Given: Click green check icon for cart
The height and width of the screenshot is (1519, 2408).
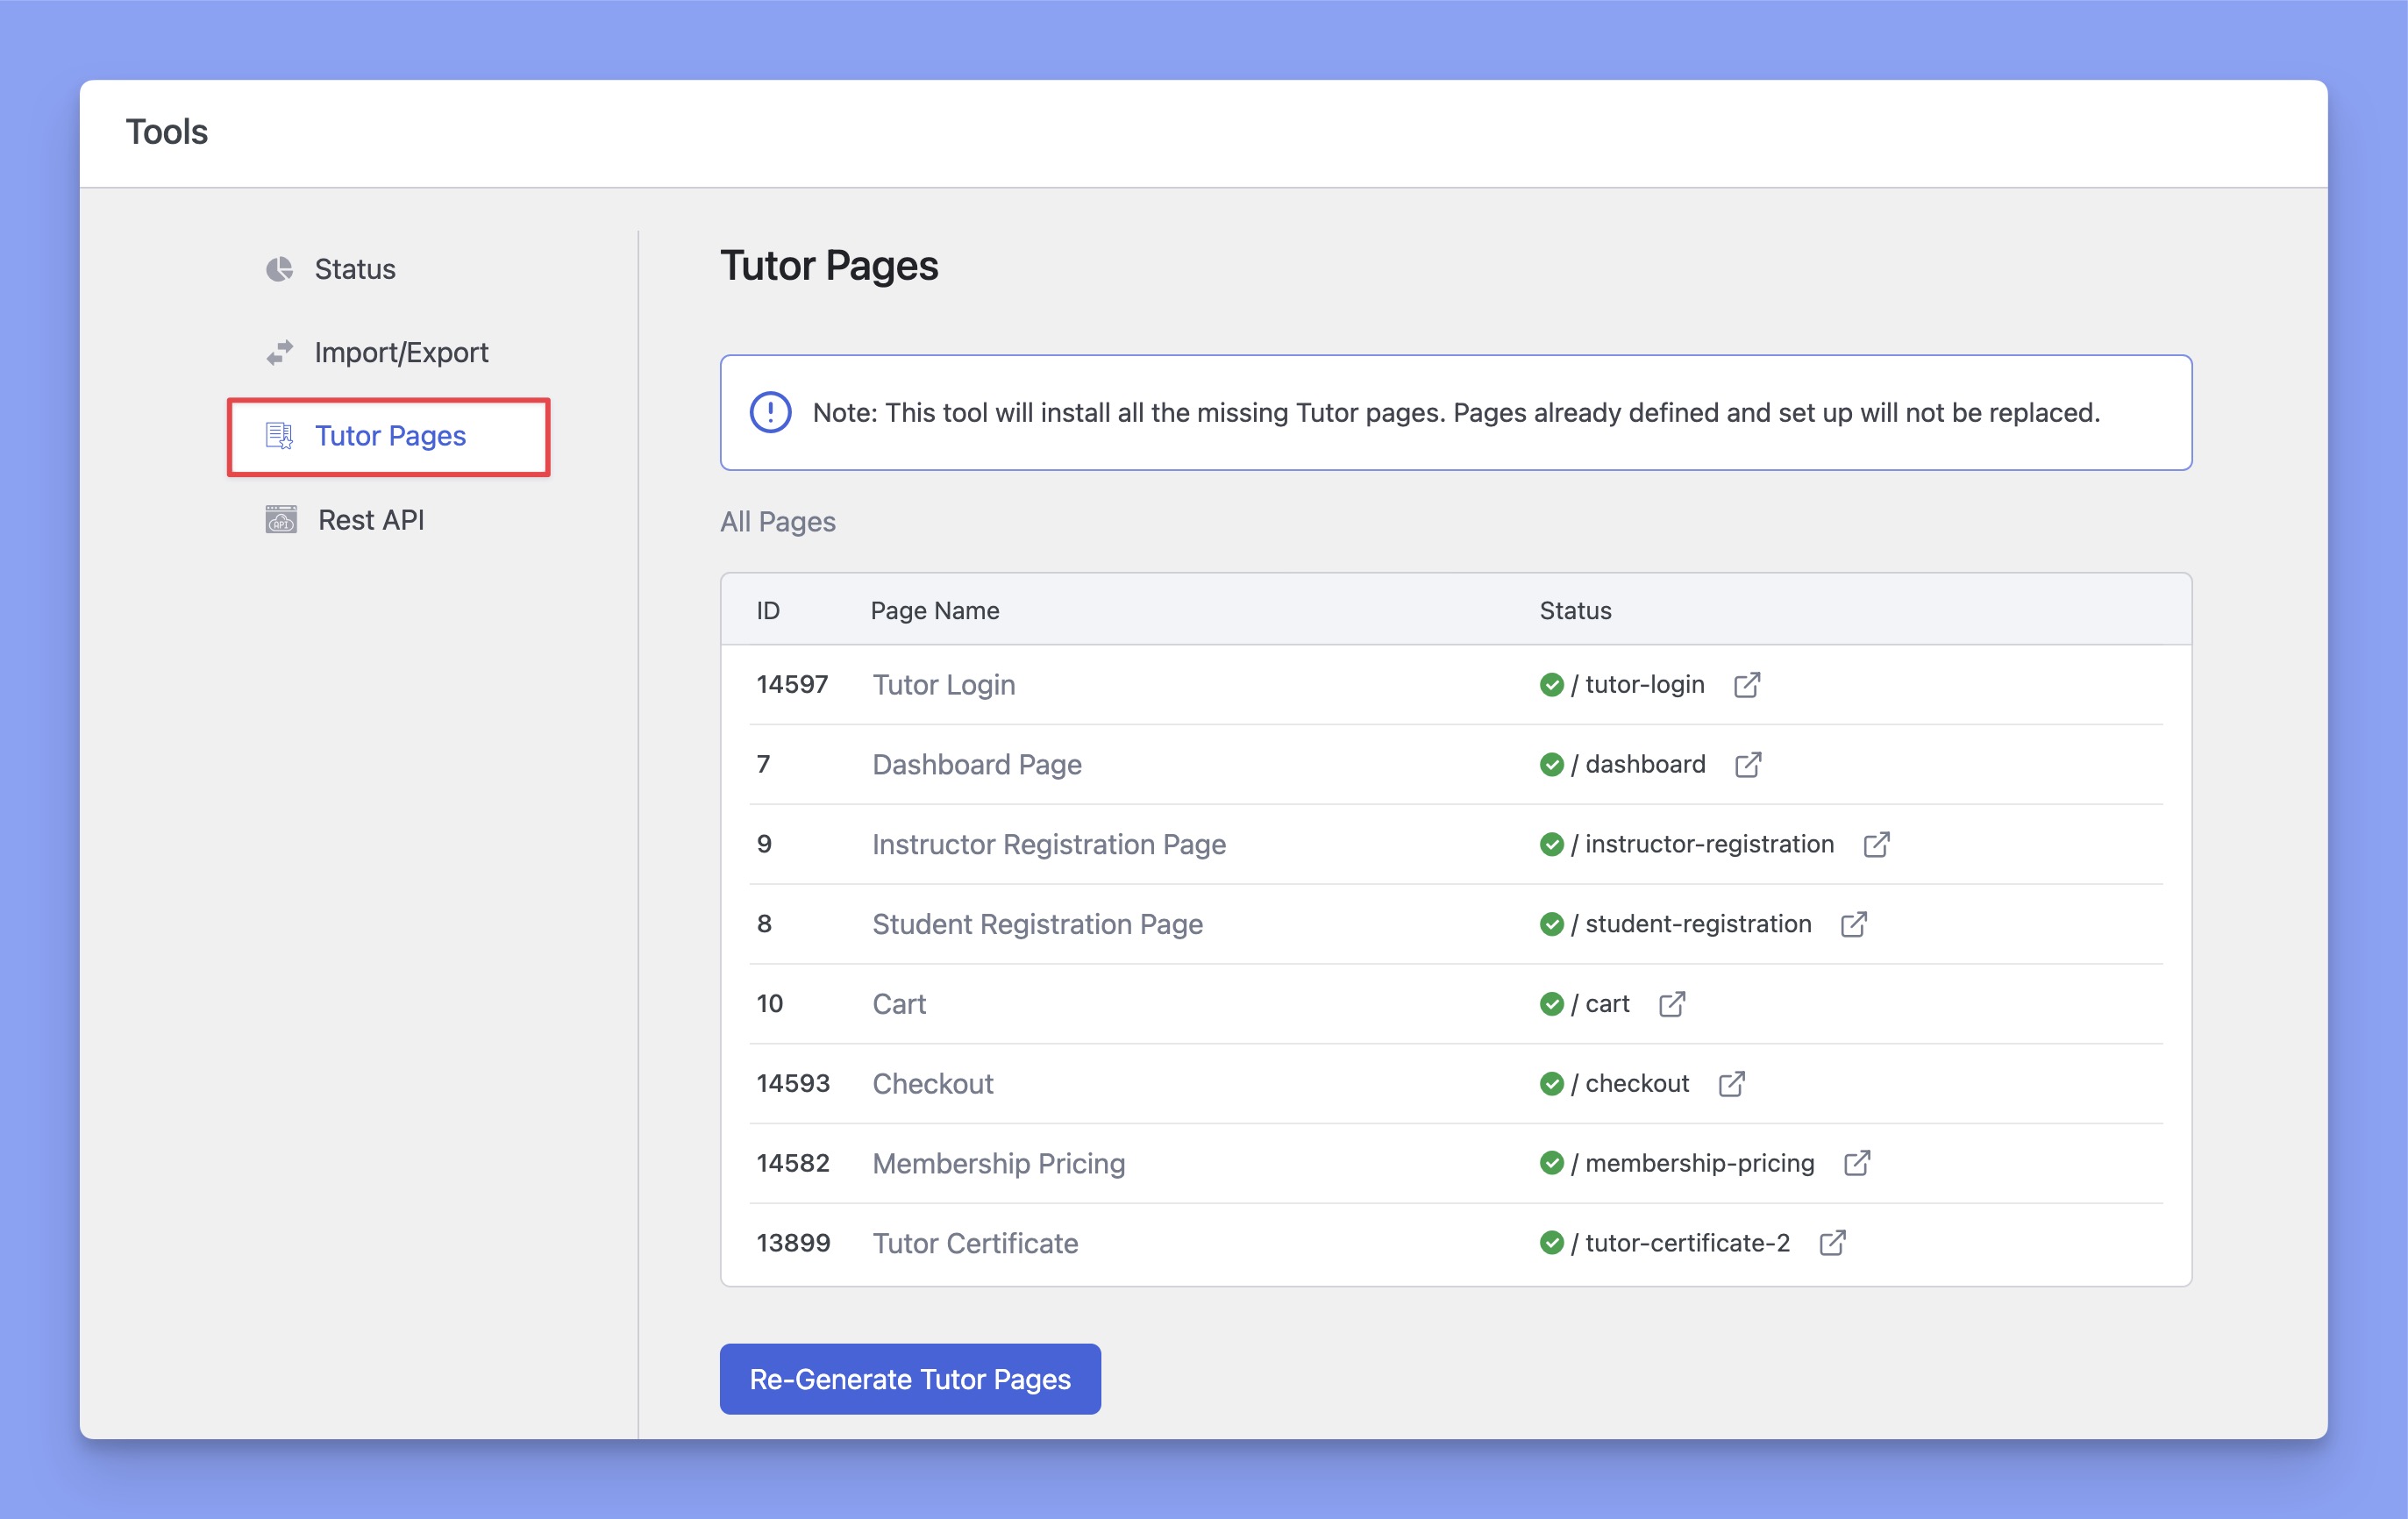Looking at the screenshot, I should [1551, 1003].
